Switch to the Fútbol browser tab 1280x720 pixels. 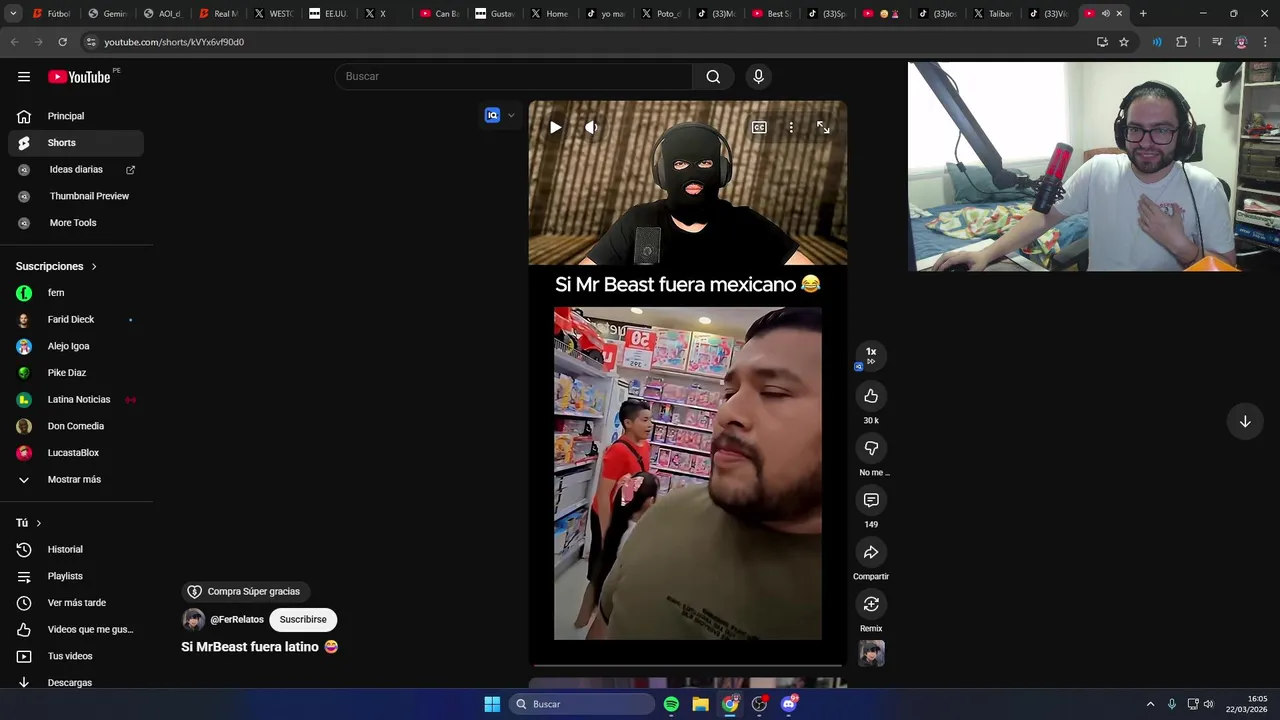point(51,14)
